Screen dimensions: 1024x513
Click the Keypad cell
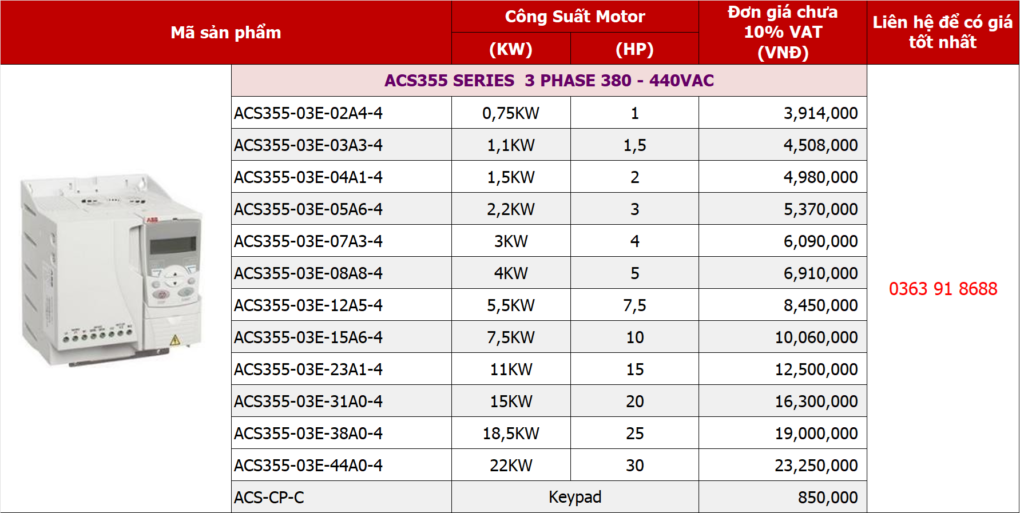coord(574,497)
